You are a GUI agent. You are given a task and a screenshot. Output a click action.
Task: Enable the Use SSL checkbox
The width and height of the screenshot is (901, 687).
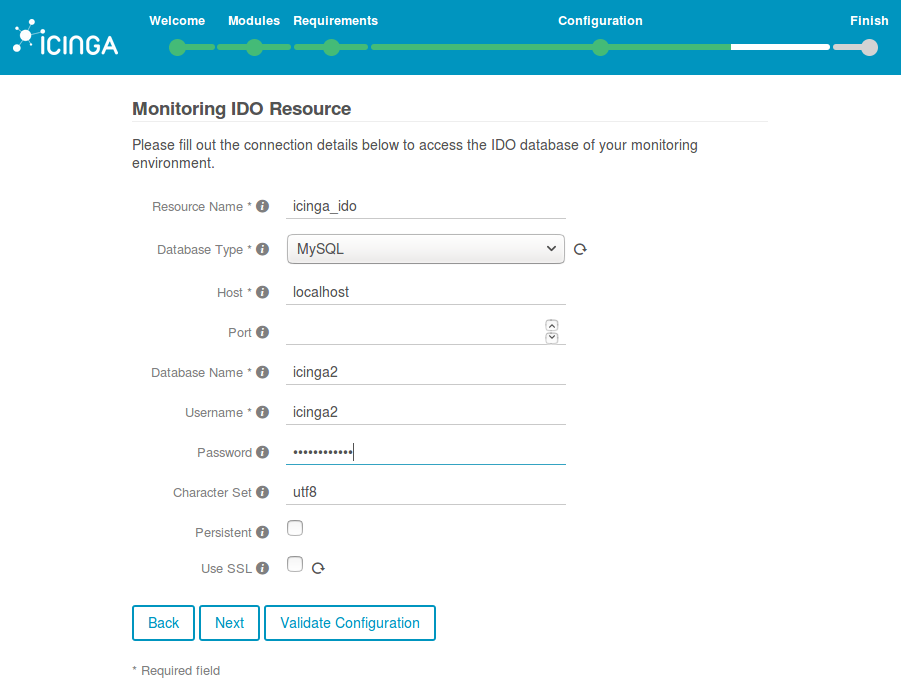pyautogui.click(x=295, y=564)
